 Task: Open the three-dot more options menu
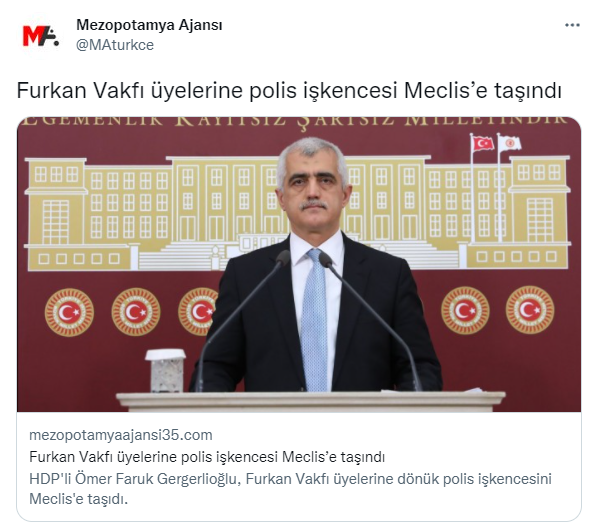point(572,26)
